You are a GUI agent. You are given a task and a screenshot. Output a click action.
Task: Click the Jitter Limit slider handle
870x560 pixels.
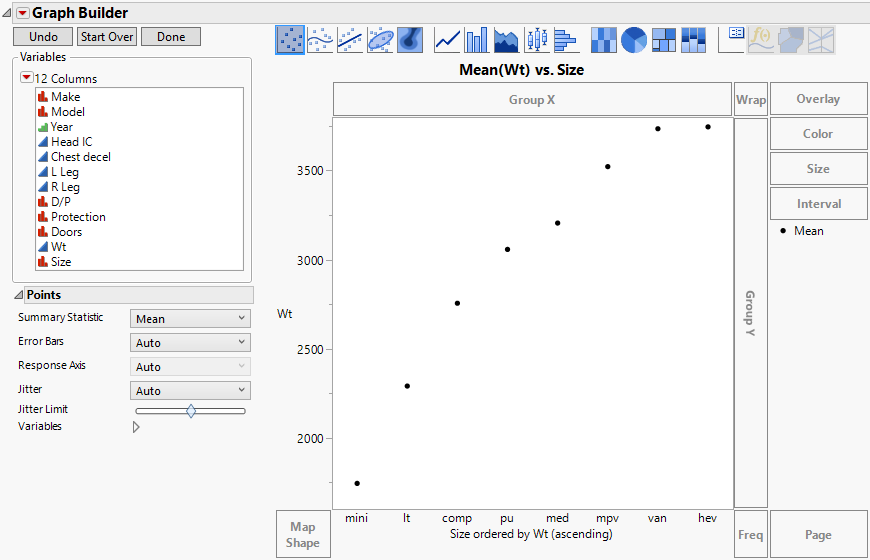pyautogui.click(x=191, y=410)
